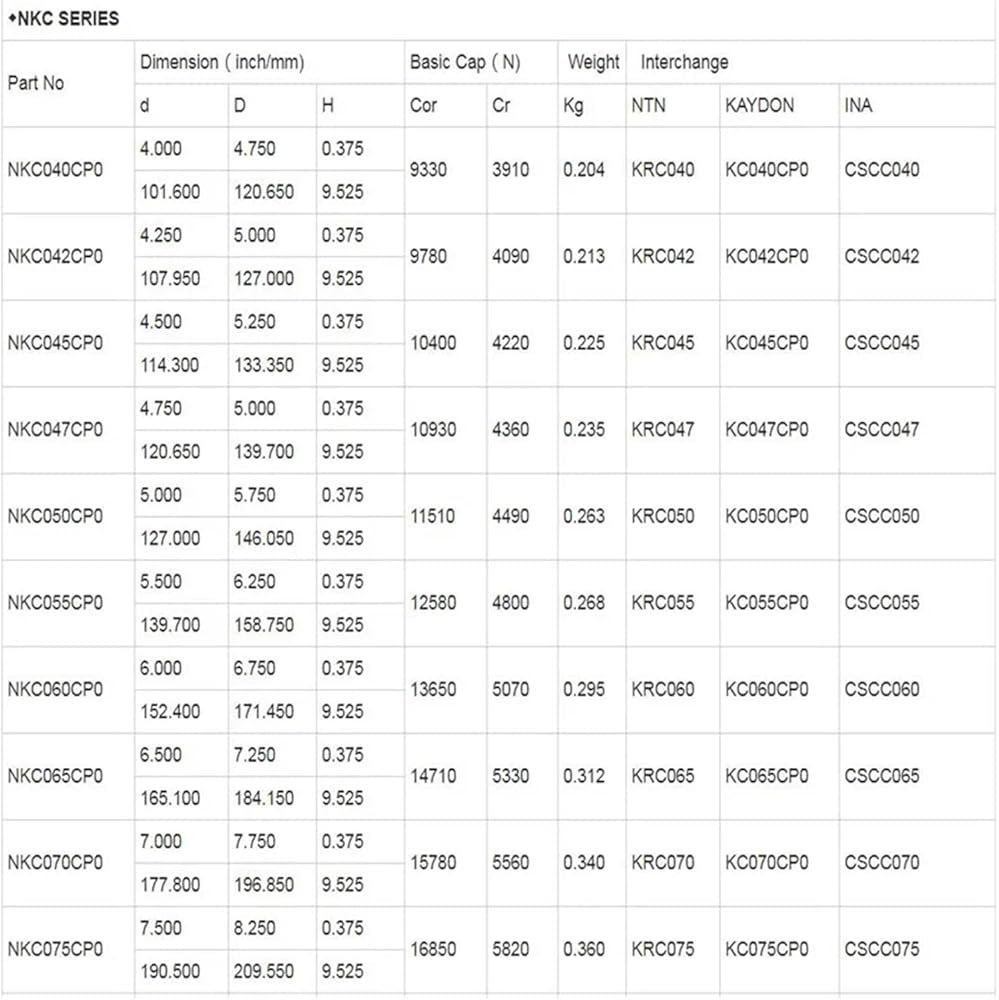Click the KAYDON subheader
This screenshot has height=1000, width=999.
(x=759, y=105)
